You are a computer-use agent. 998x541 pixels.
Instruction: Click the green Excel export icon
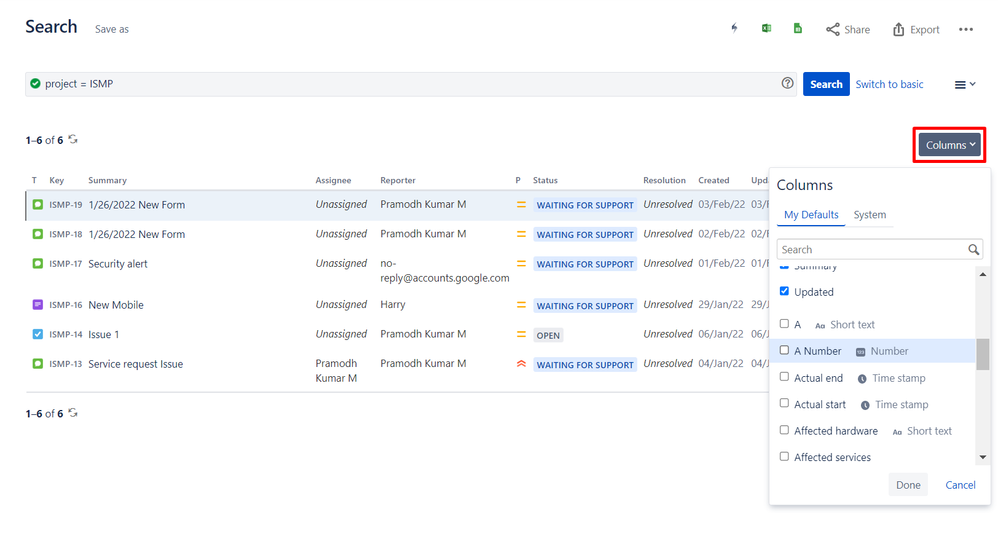coord(766,29)
